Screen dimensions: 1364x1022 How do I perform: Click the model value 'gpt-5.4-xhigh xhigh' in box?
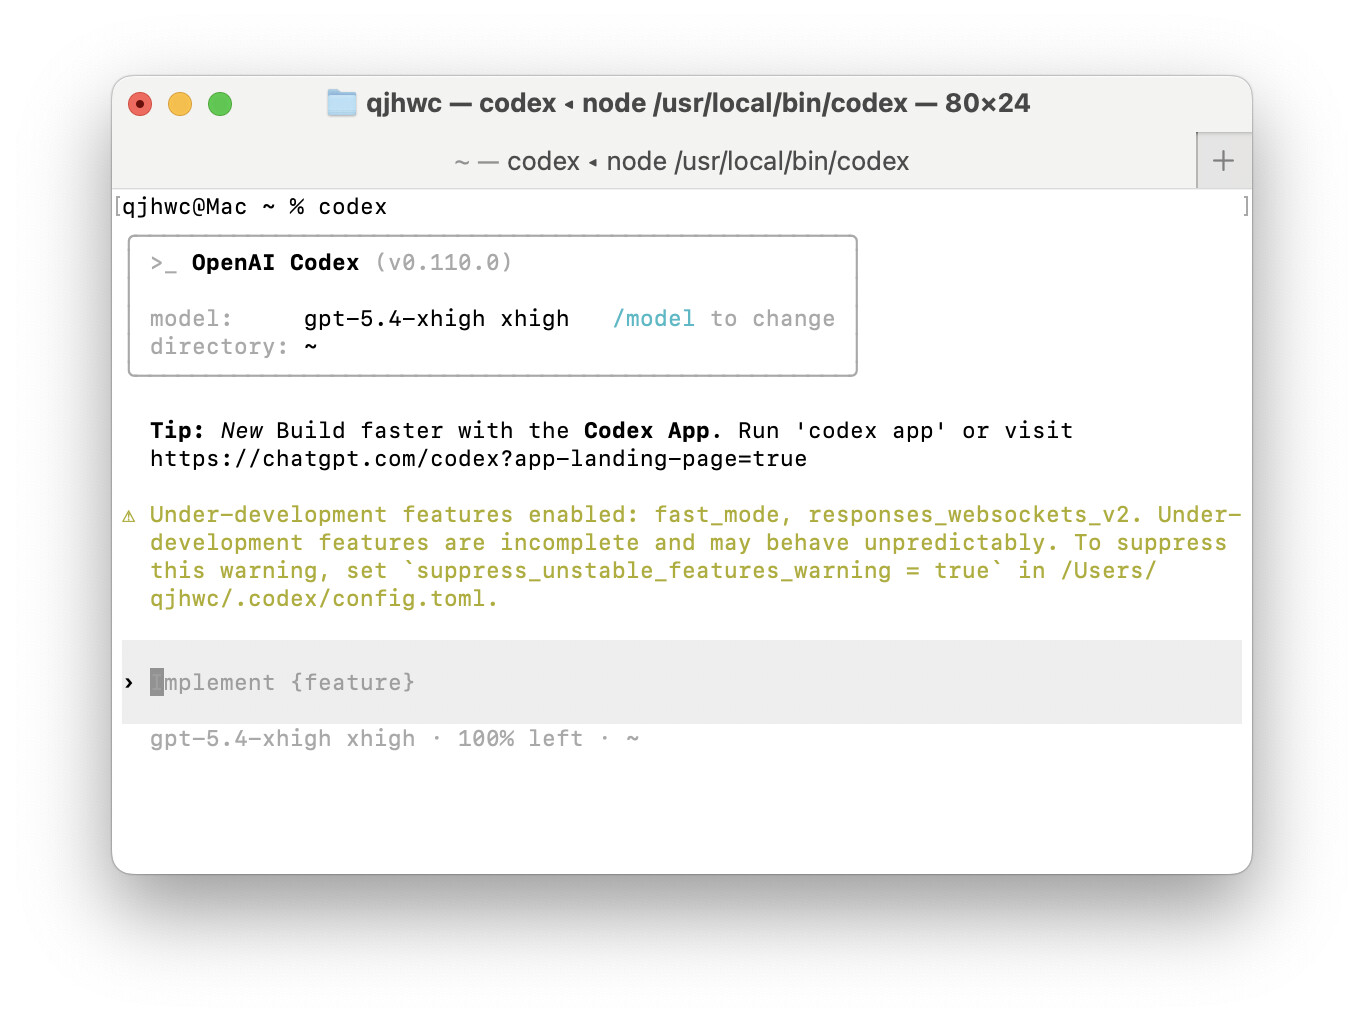pos(436,319)
